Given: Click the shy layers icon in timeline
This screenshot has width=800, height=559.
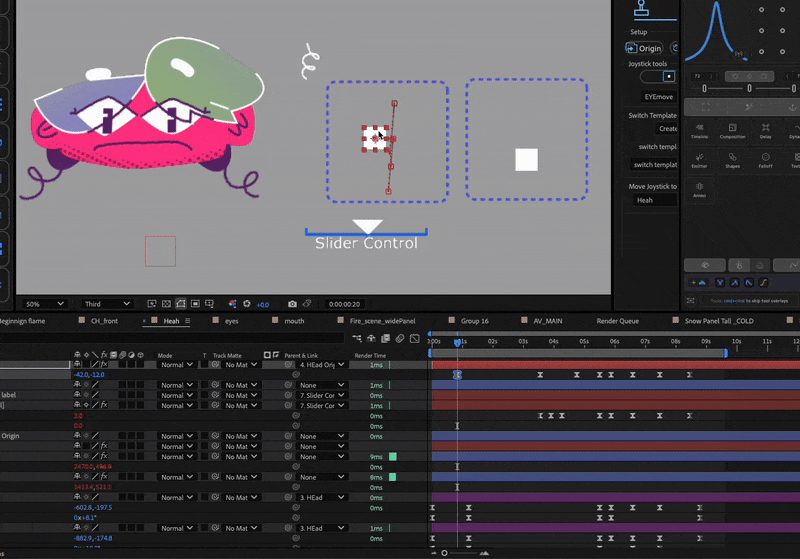Looking at the screenshot, I should (371, 338).
